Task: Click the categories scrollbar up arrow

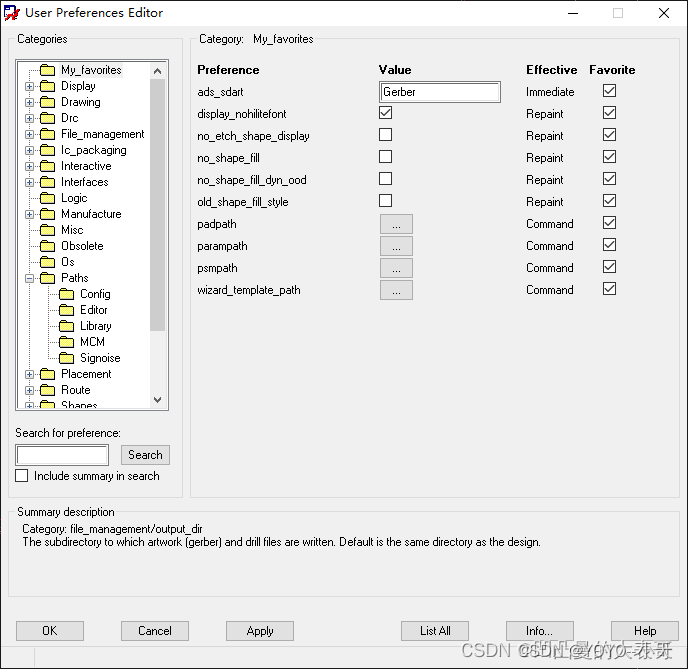Action: click(x=158, y=71)
